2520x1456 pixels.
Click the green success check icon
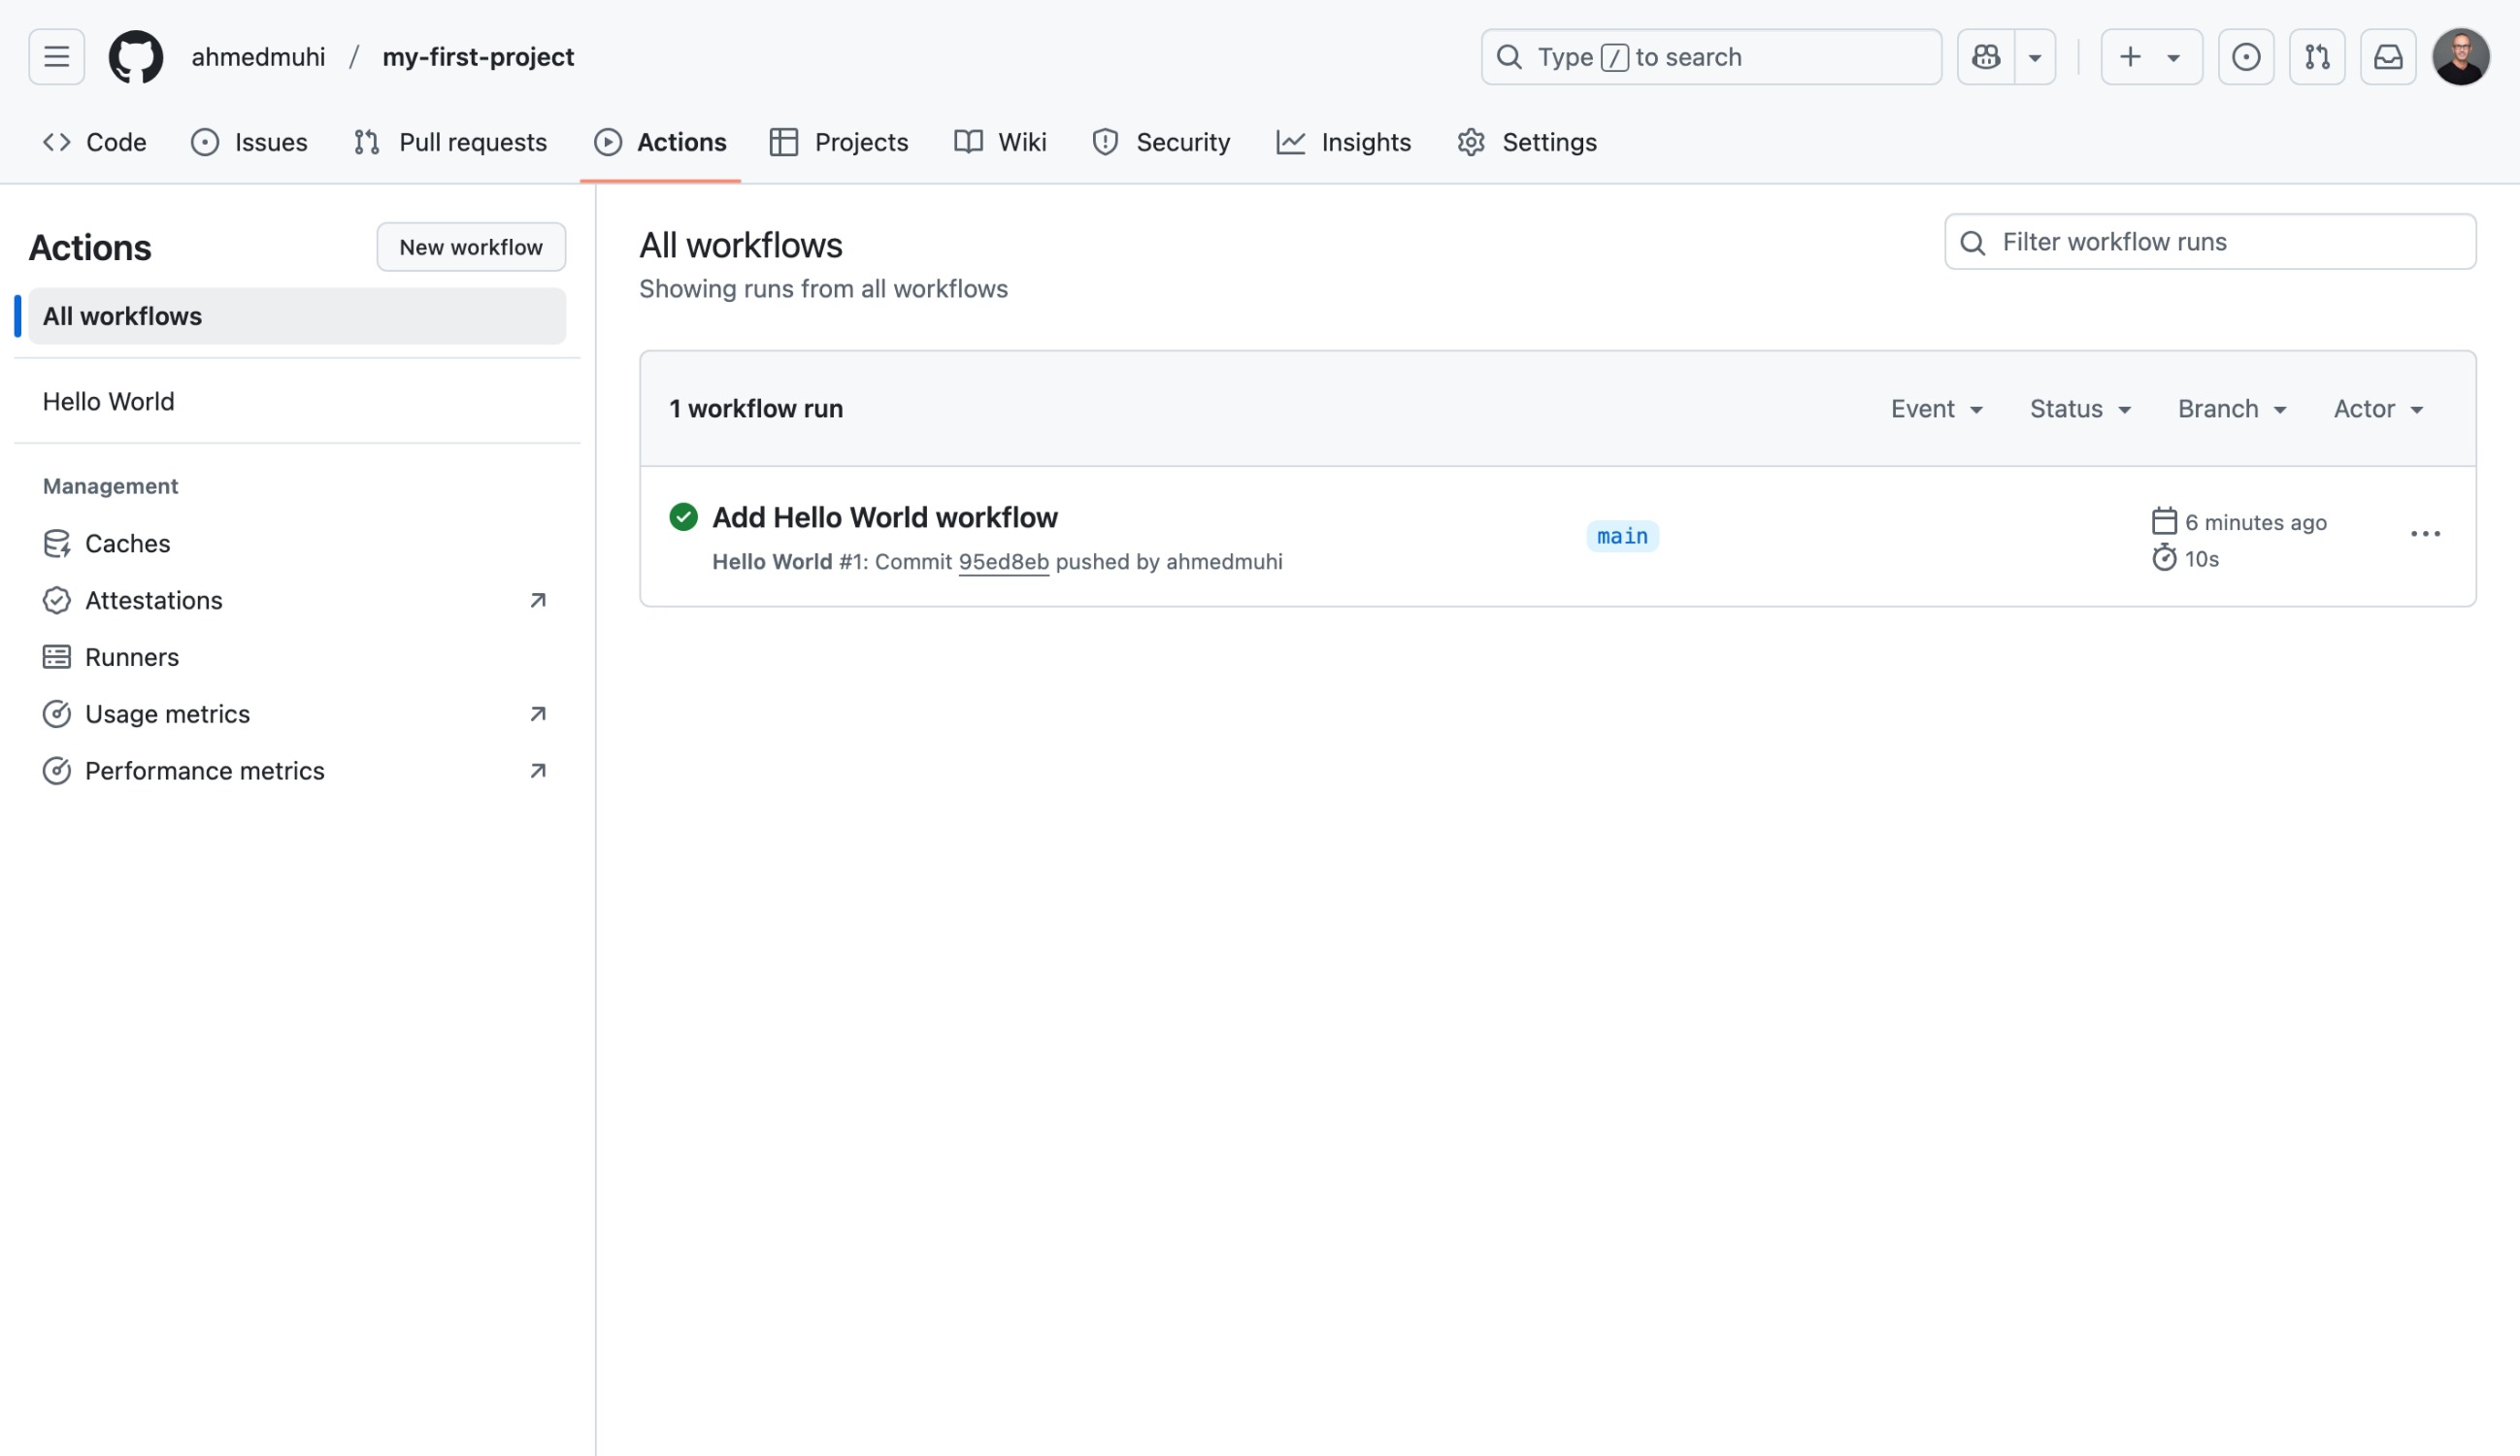683,517
